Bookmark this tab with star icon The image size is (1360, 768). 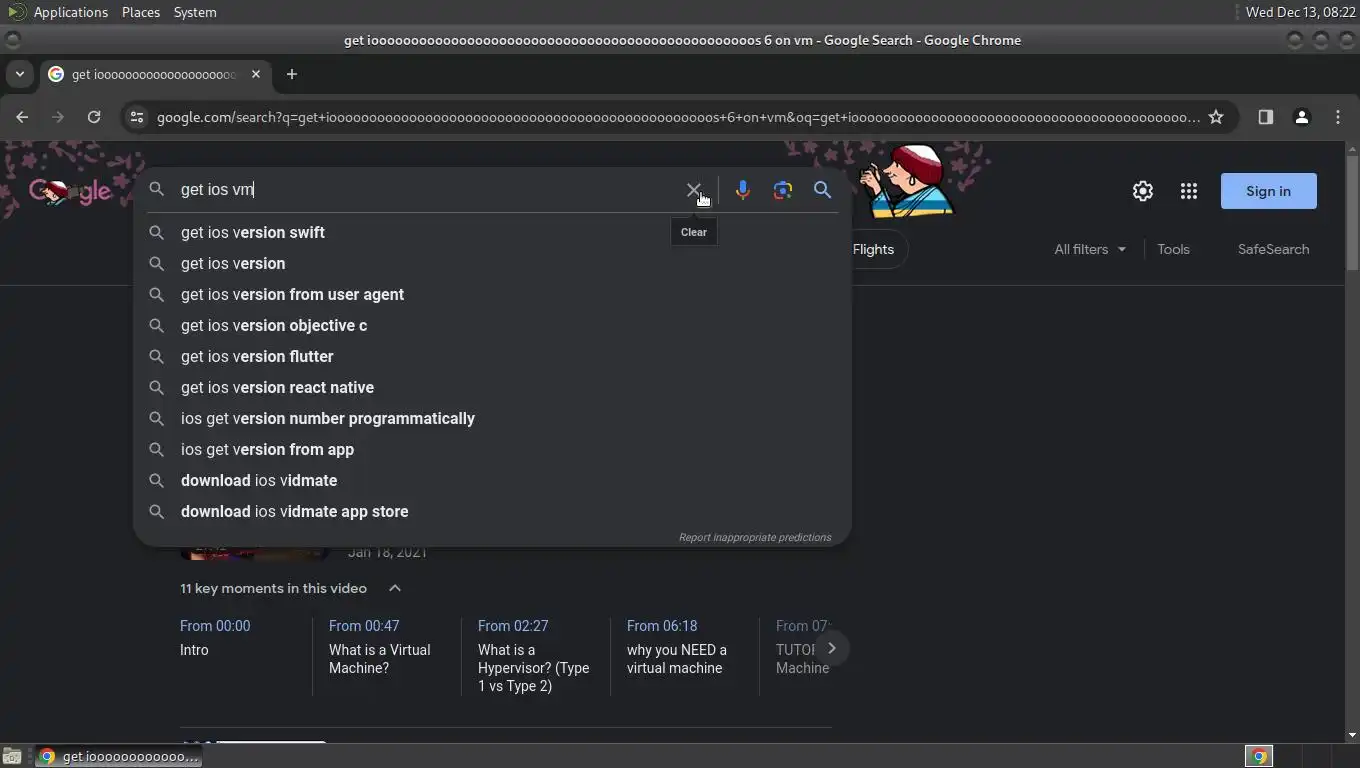tap(1216, 117)
